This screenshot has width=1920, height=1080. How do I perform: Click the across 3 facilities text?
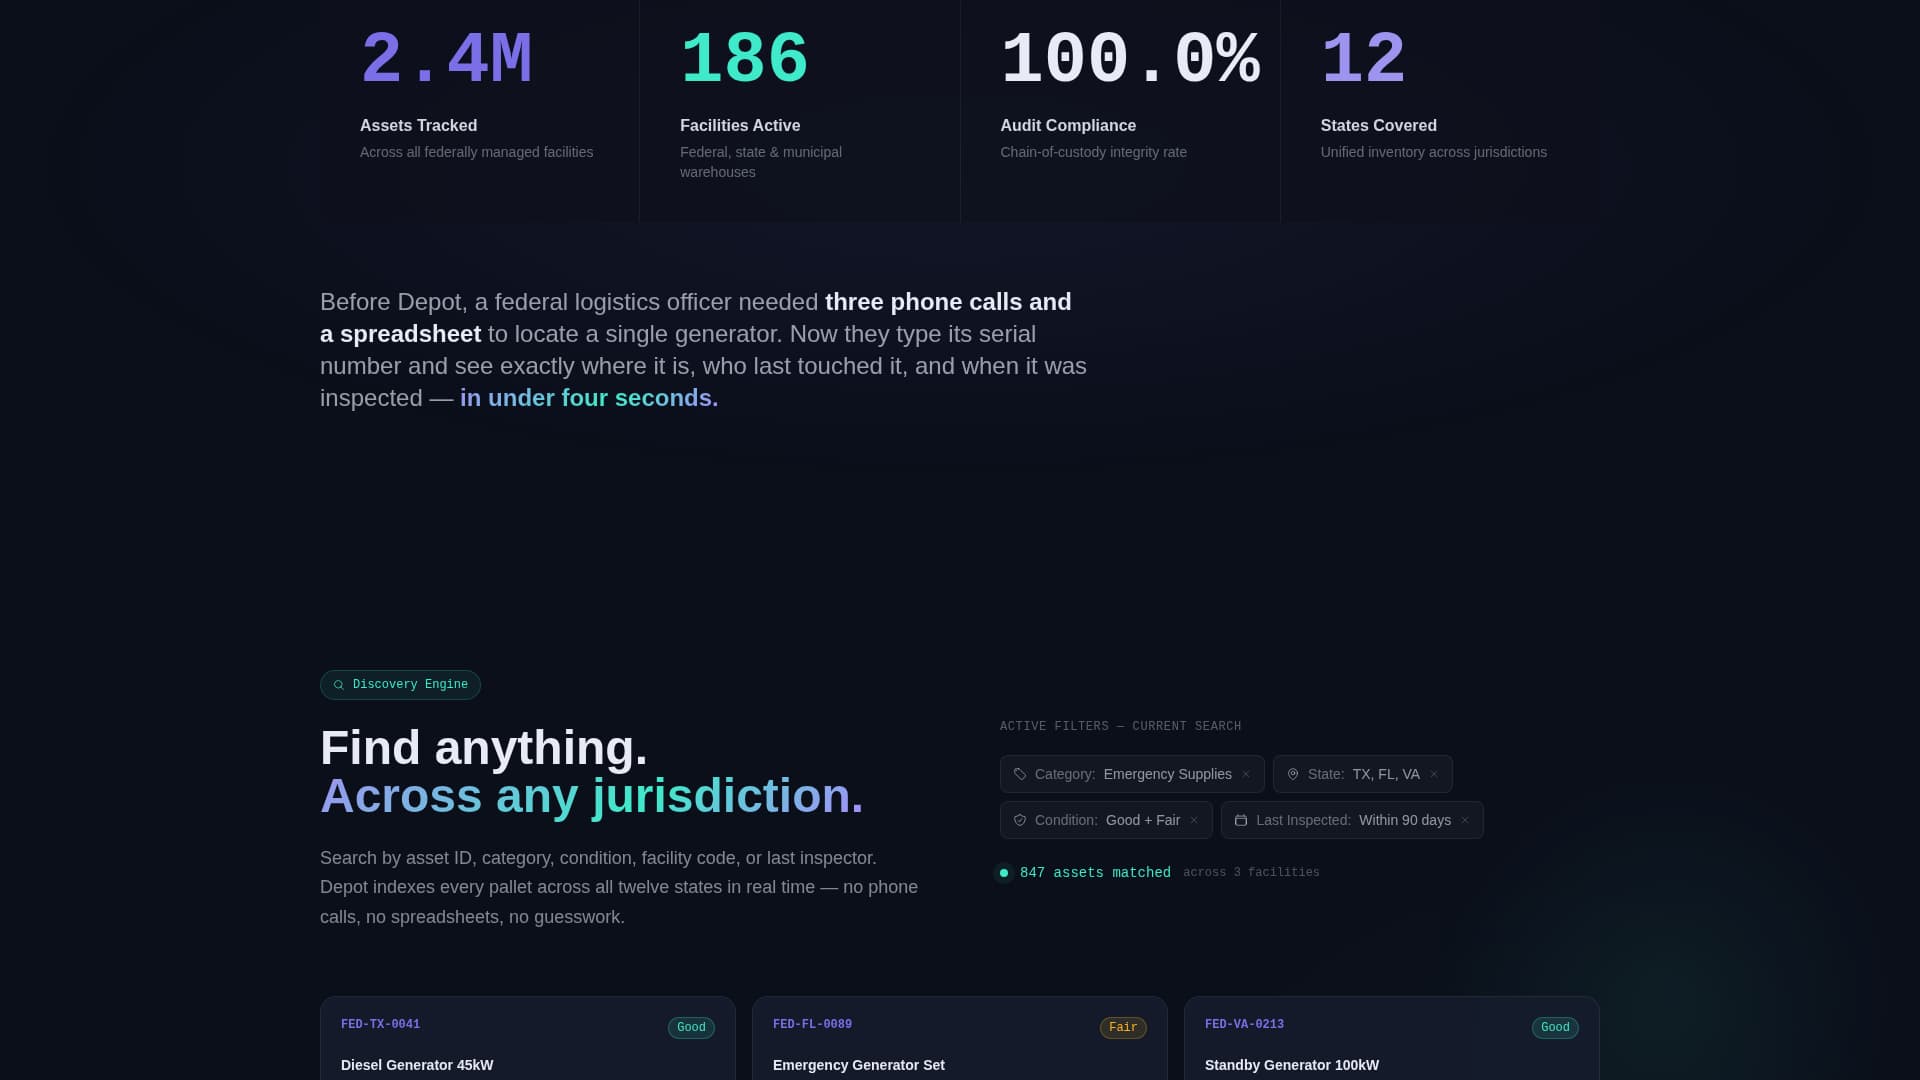click(1251, 873)
